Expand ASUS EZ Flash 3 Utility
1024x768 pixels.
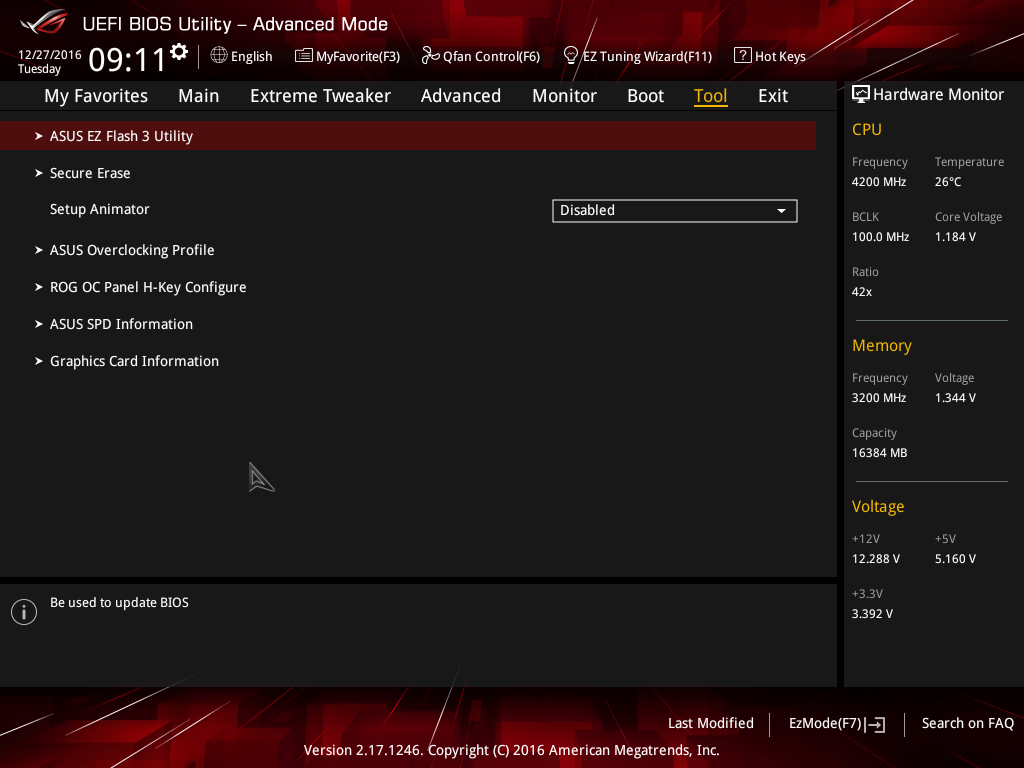408,136
